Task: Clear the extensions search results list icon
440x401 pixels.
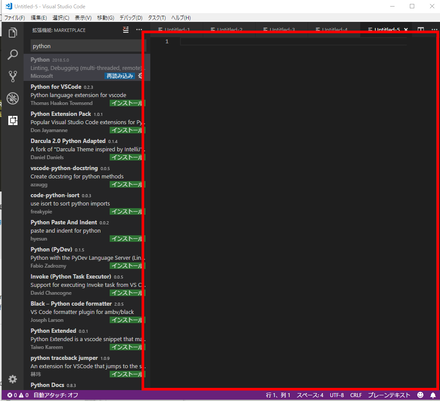Action: point(126,30)
